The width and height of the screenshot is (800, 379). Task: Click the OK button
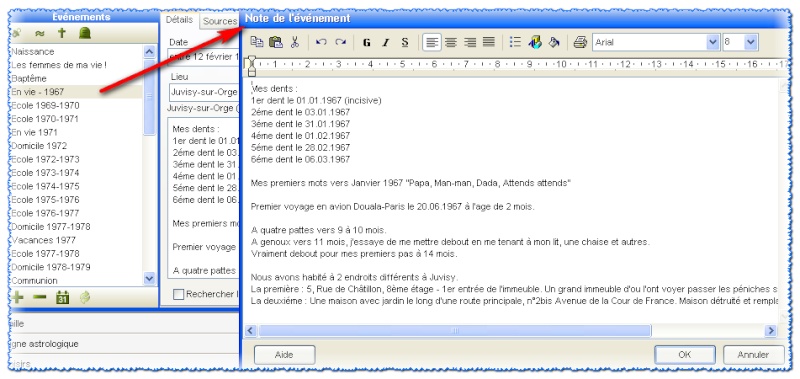pos(685,355)
